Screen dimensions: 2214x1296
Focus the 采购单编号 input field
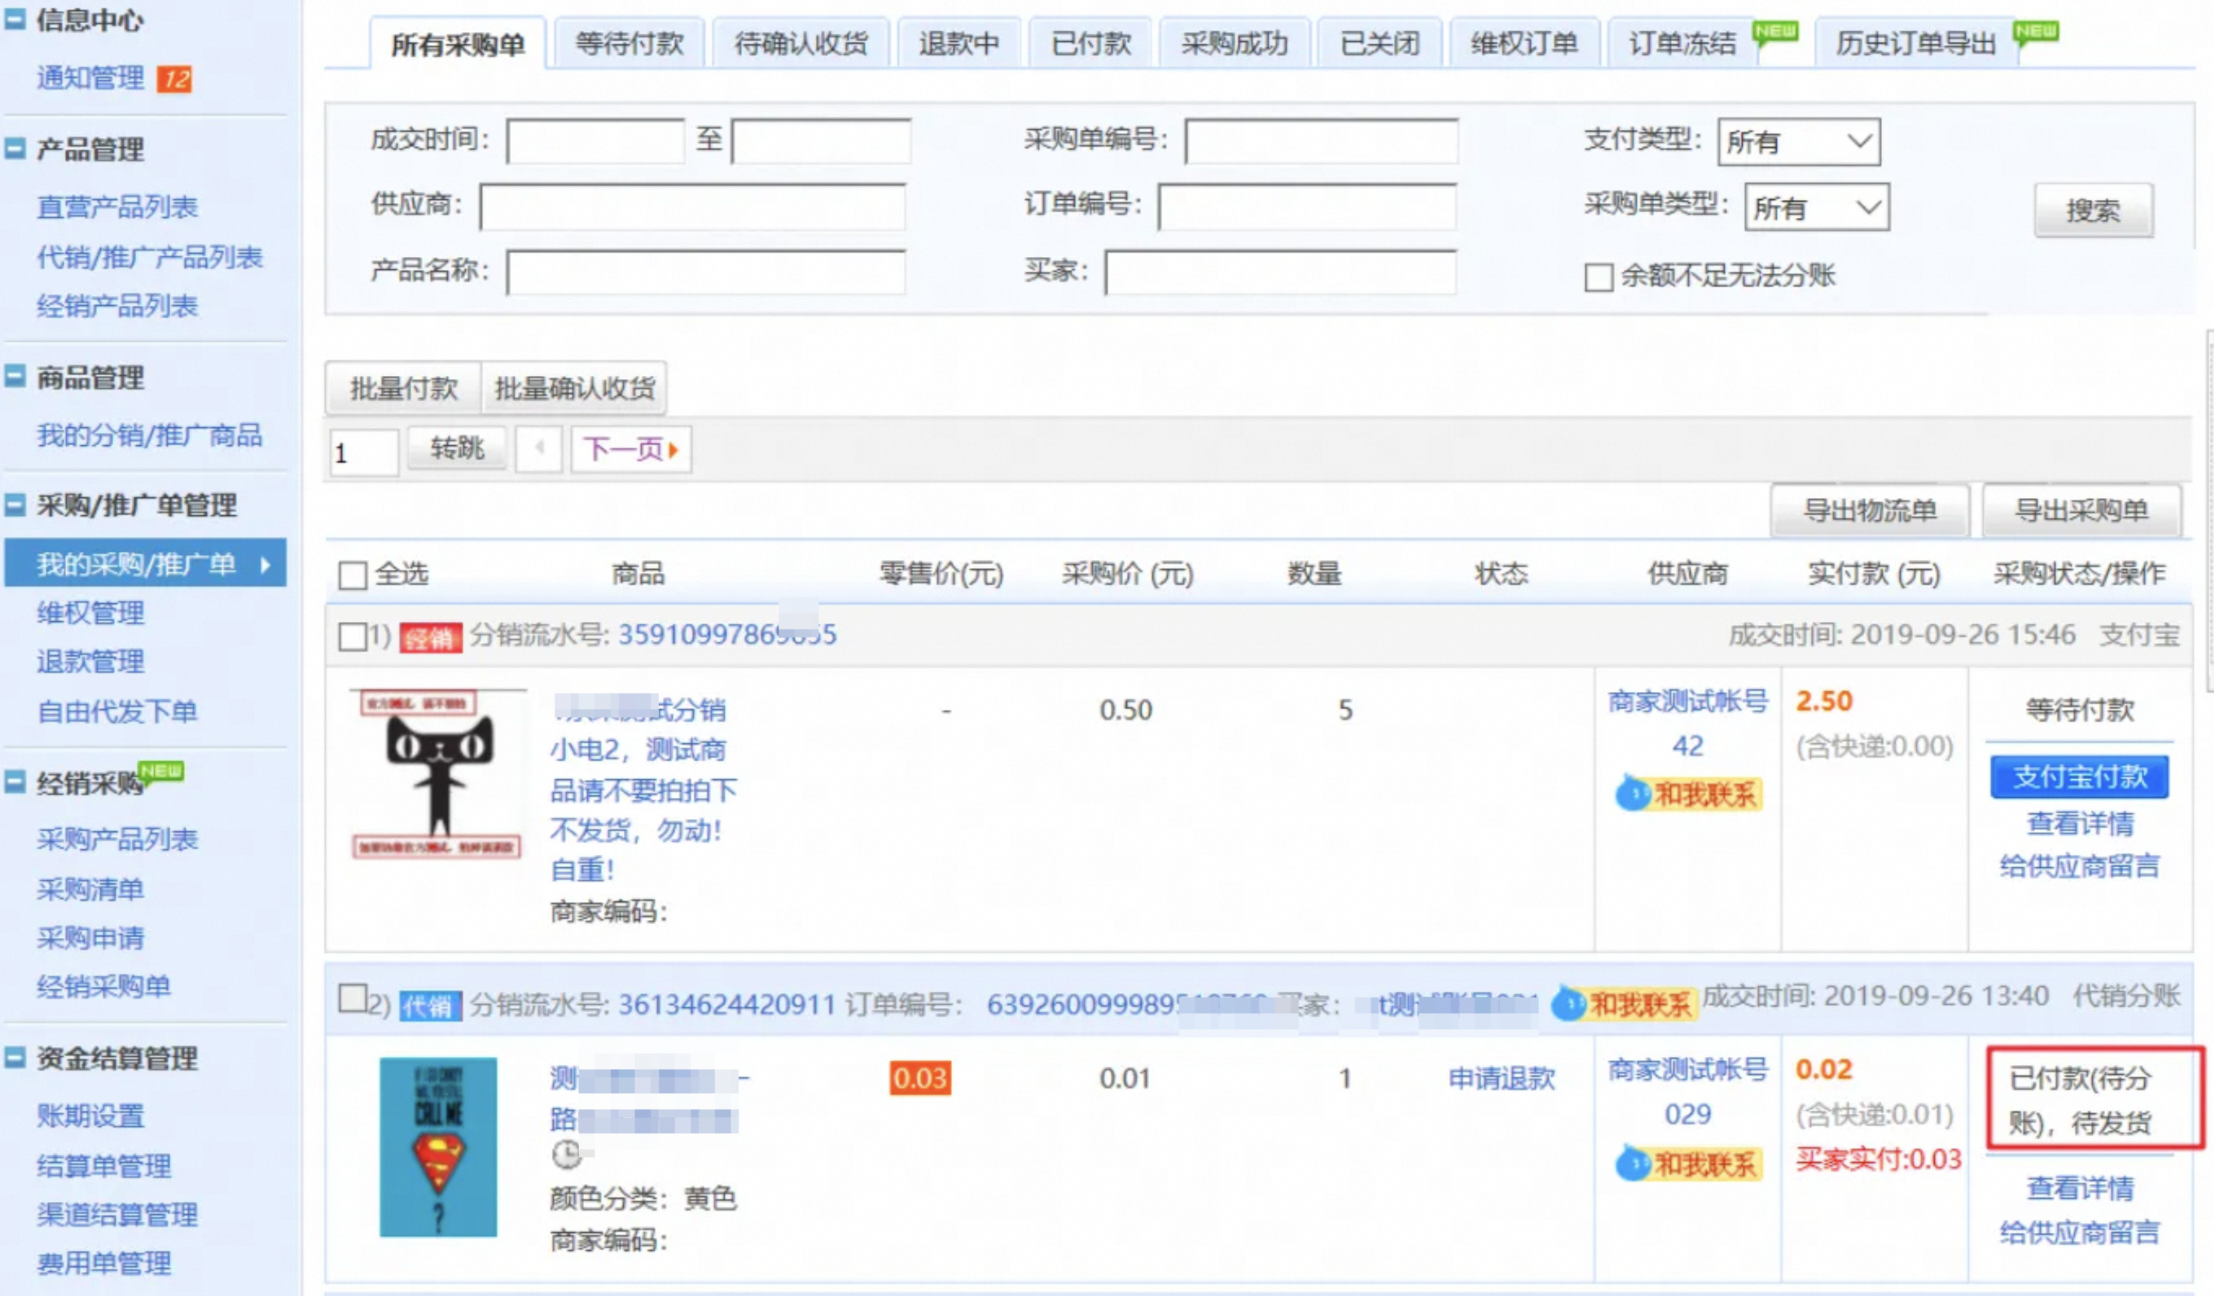pos(1321,141)
